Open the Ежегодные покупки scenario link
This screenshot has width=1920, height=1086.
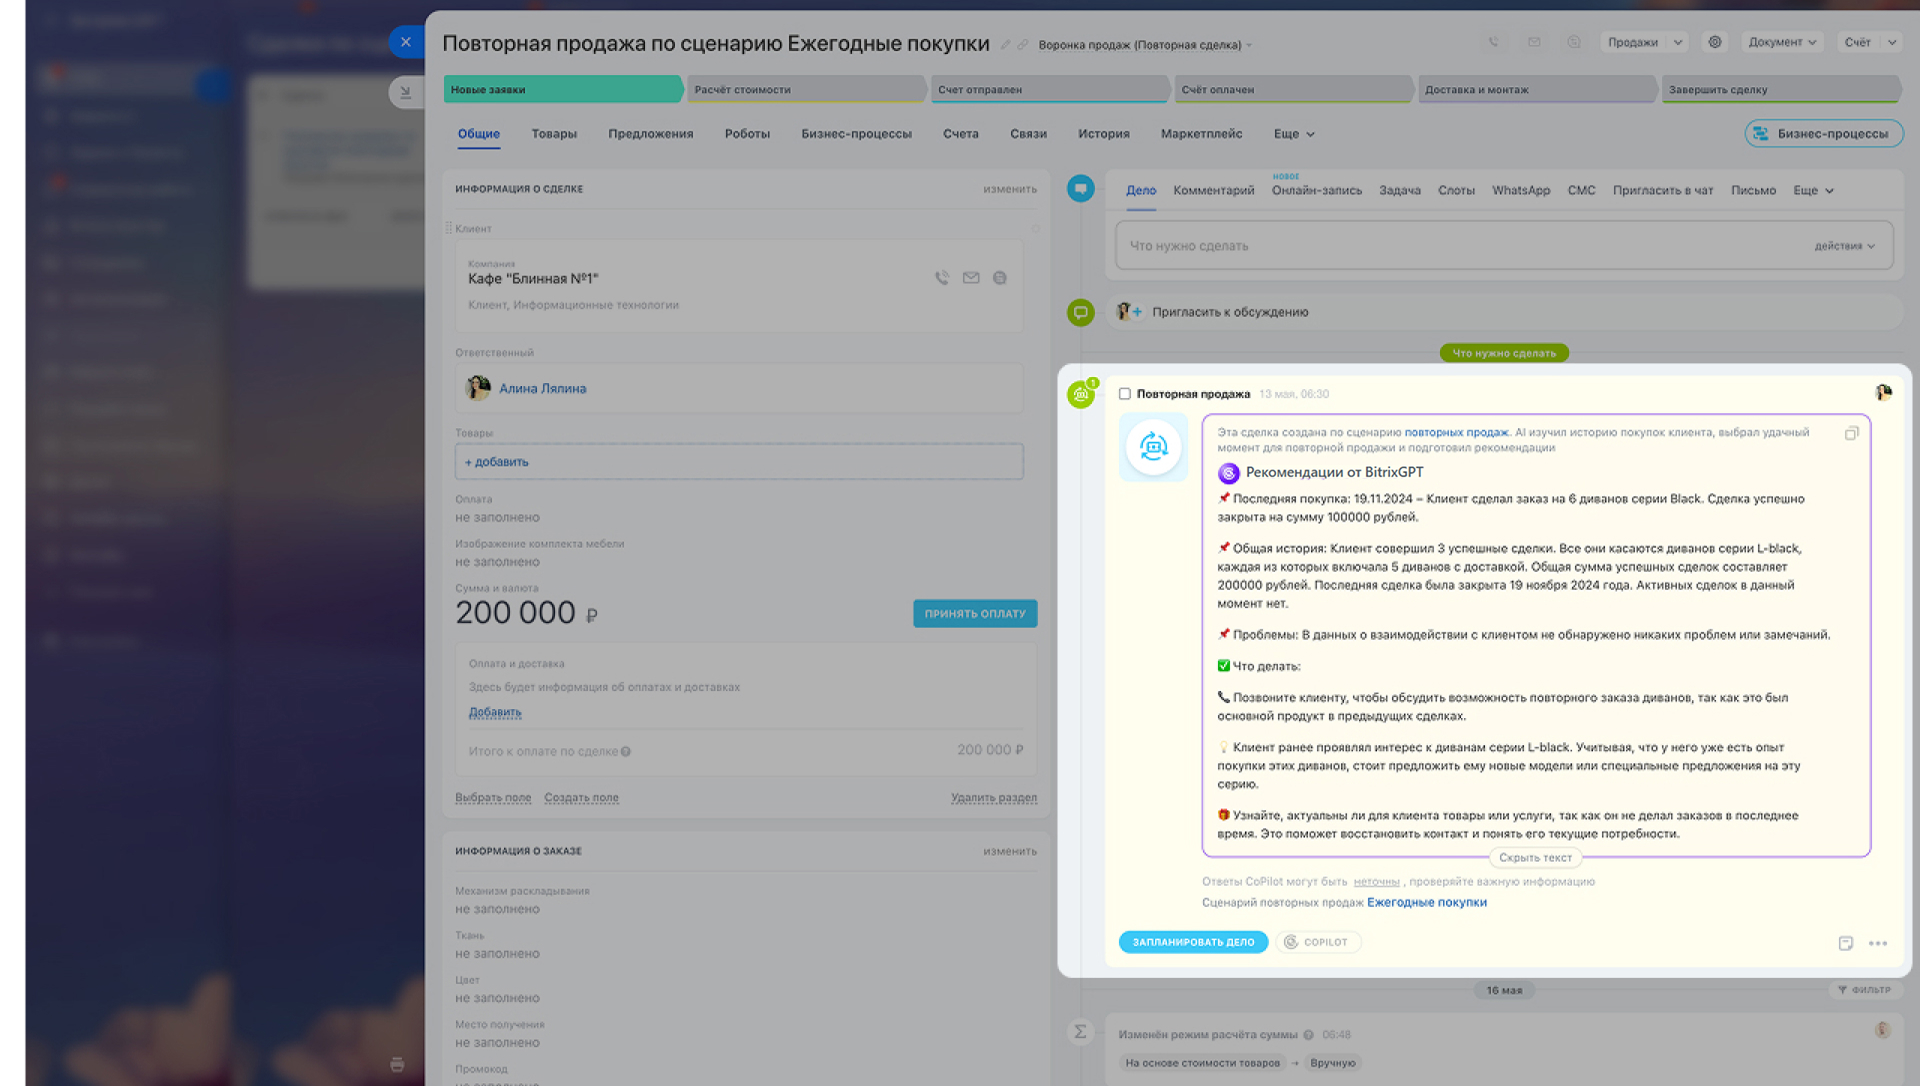pyautogui.click(x=1426, y=902)
